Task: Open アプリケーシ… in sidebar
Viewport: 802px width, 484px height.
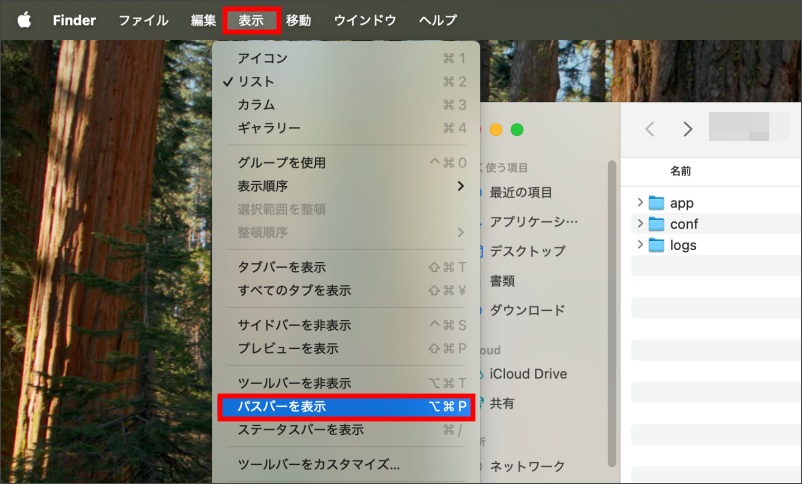Action: (x=533, y=222)
